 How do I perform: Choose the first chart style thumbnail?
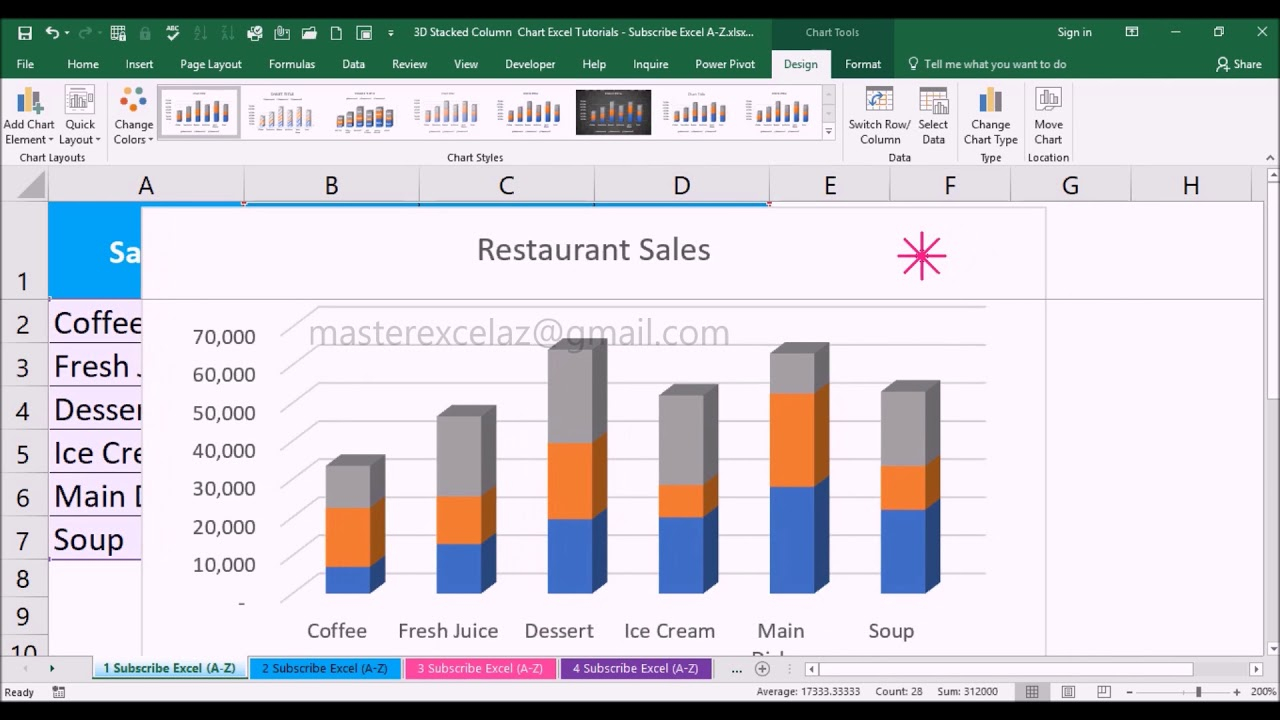tap(199, 111)
